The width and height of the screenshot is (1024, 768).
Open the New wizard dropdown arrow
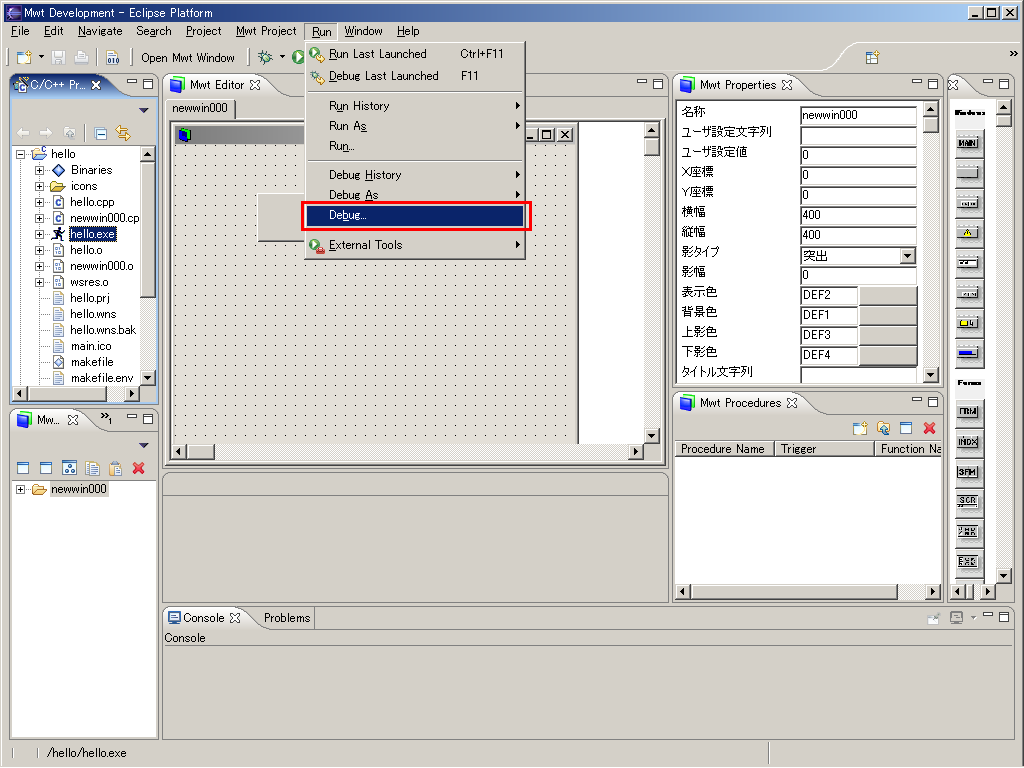tap(41, 57)
